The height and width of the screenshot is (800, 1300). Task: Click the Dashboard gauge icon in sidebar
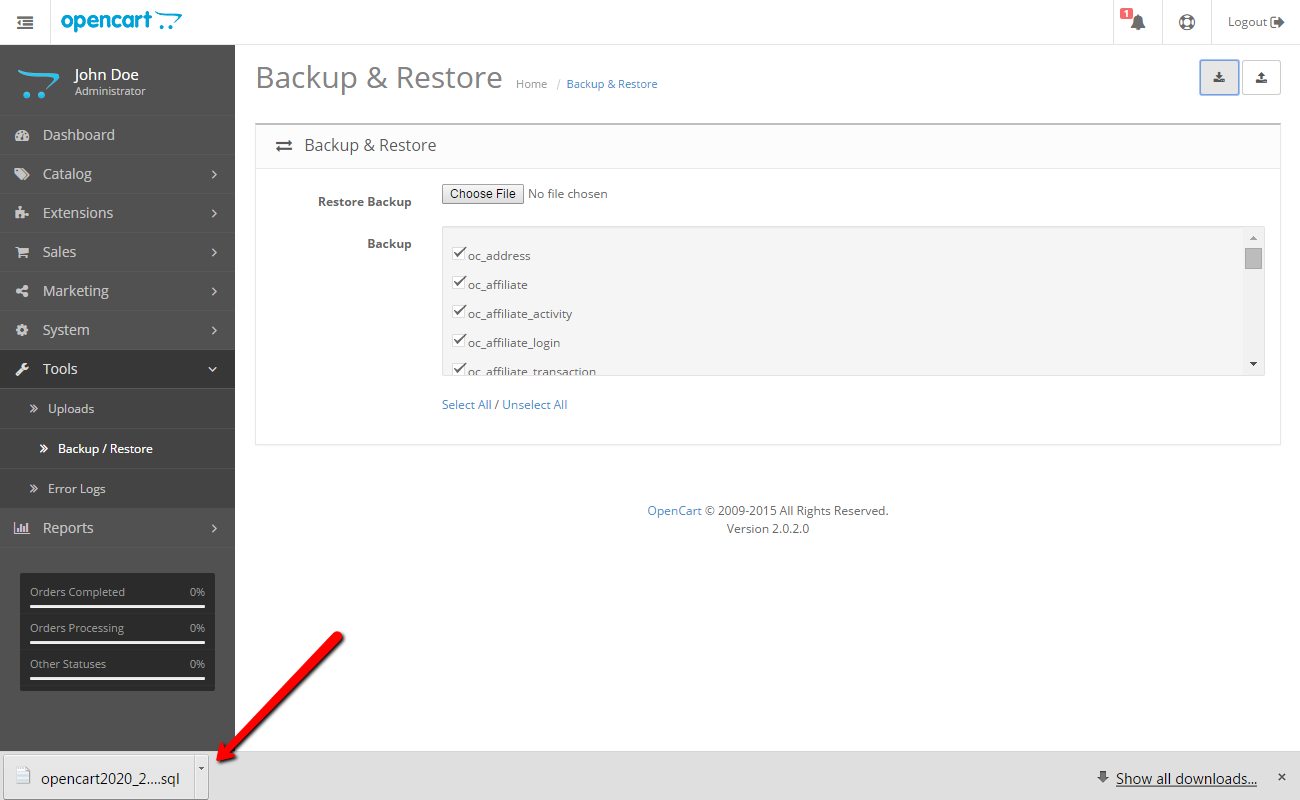22,134
